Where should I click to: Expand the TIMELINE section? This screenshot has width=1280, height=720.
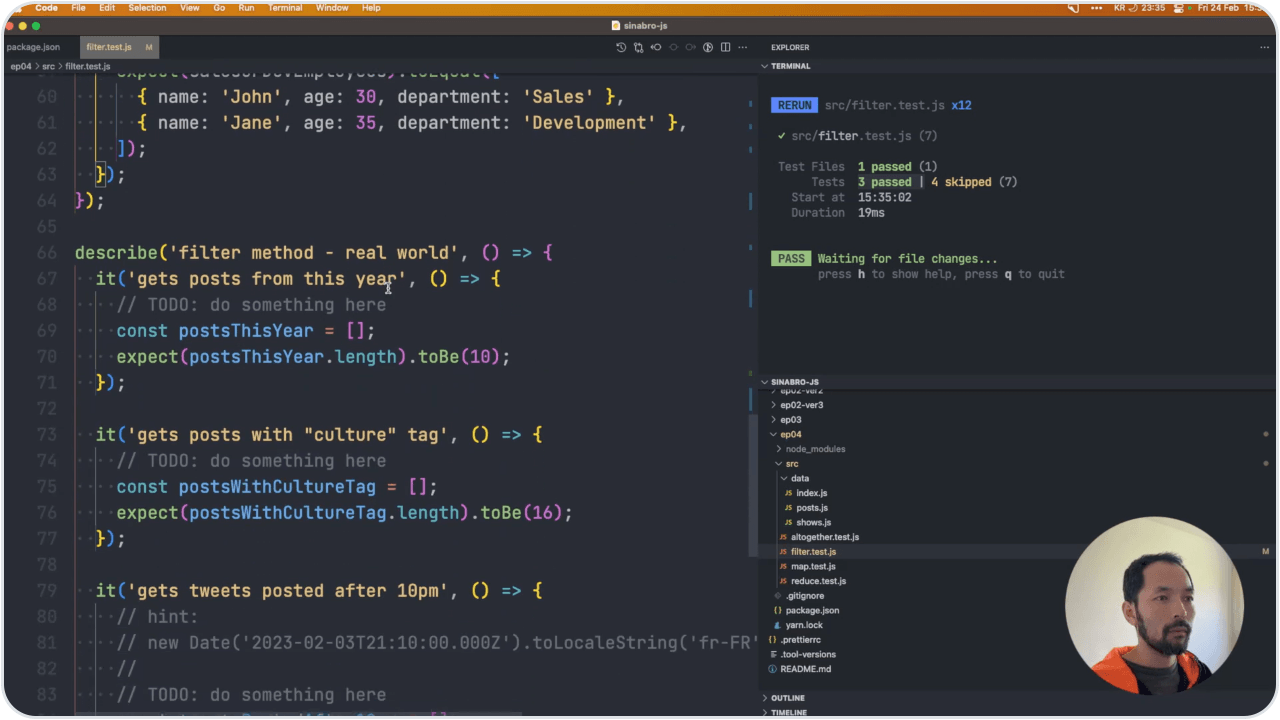[765, 712]
